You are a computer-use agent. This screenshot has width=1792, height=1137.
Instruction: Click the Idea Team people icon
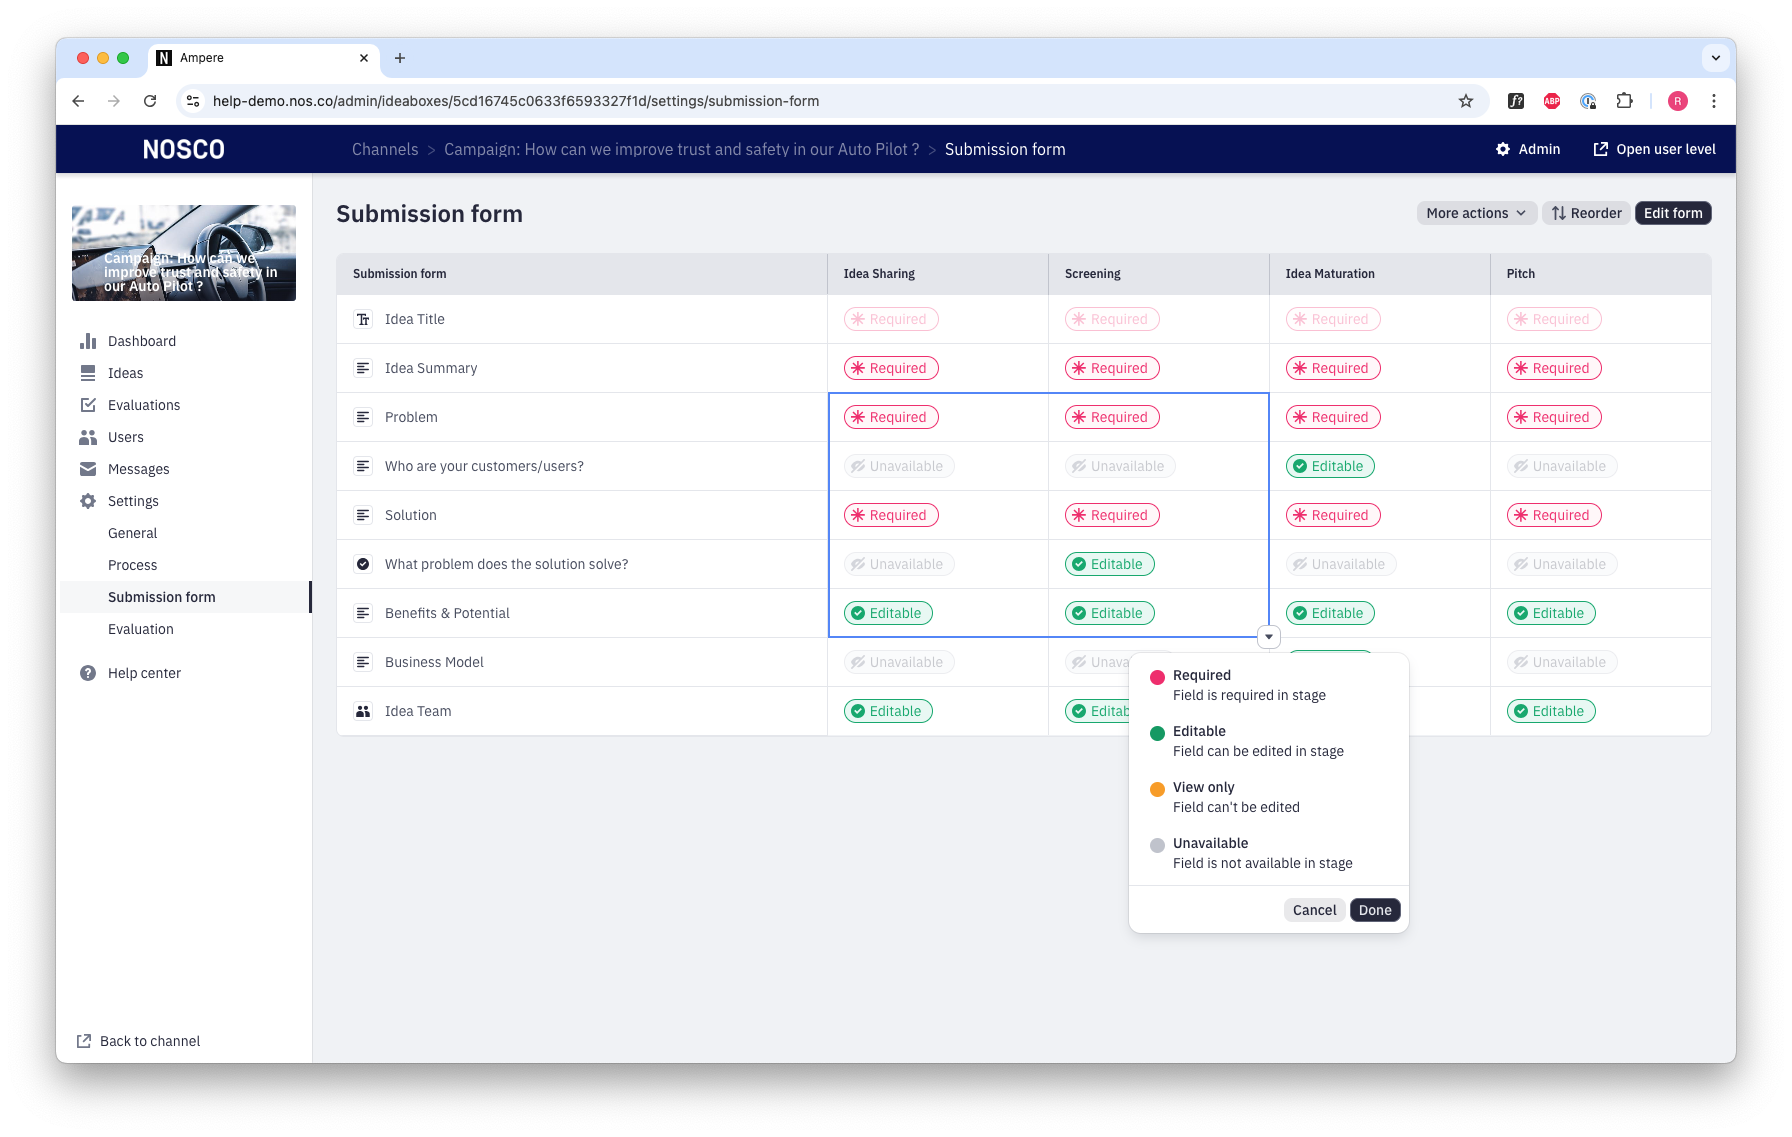click(363, 711)
